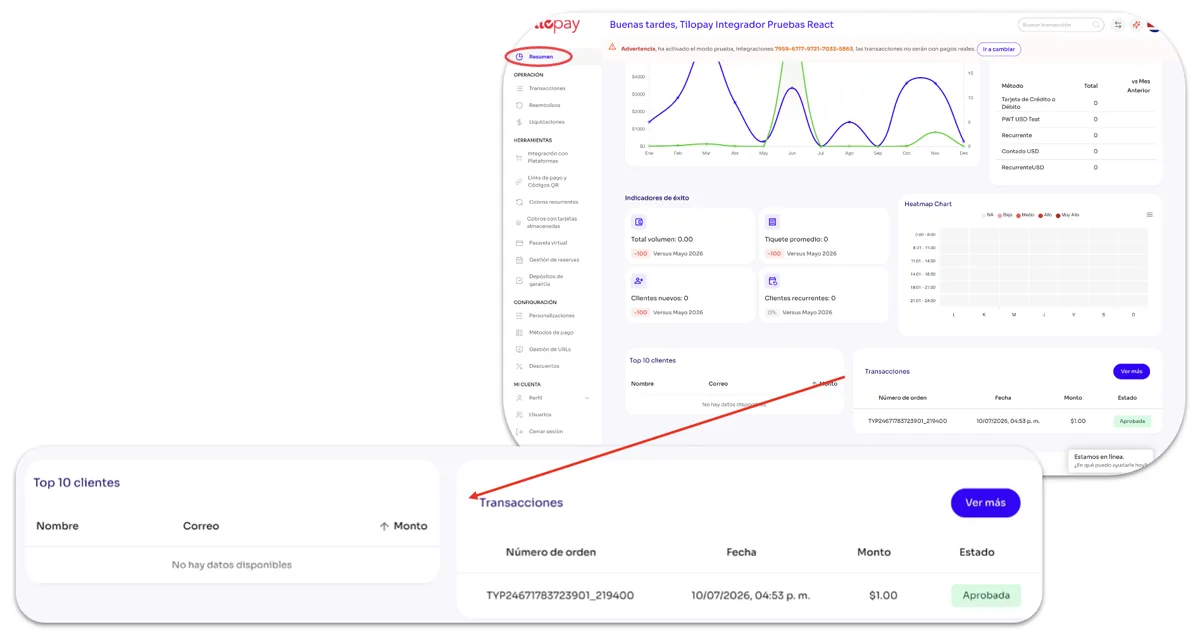Click the swap arrows icon in top bar

click(x=1118, y=25)
